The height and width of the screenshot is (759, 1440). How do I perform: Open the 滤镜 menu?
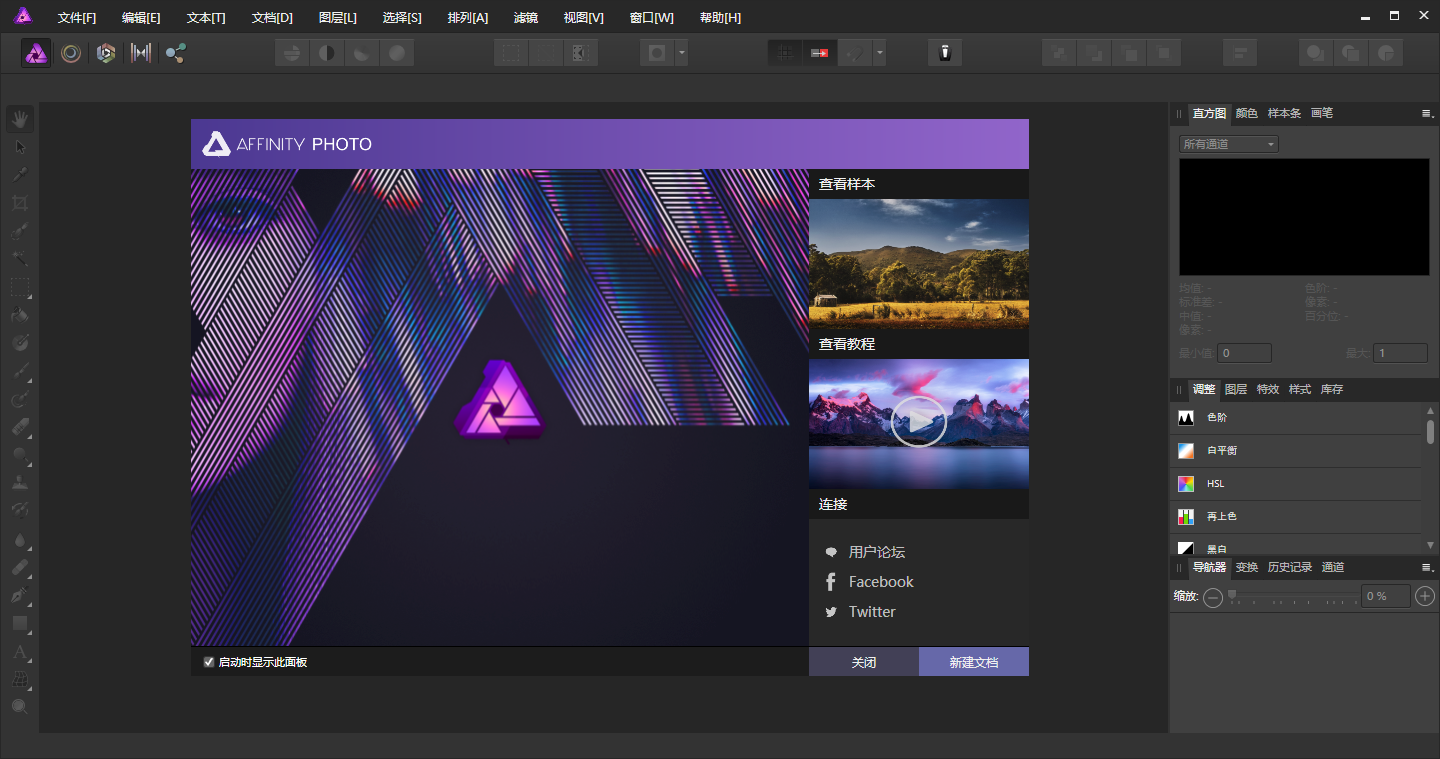525,18
